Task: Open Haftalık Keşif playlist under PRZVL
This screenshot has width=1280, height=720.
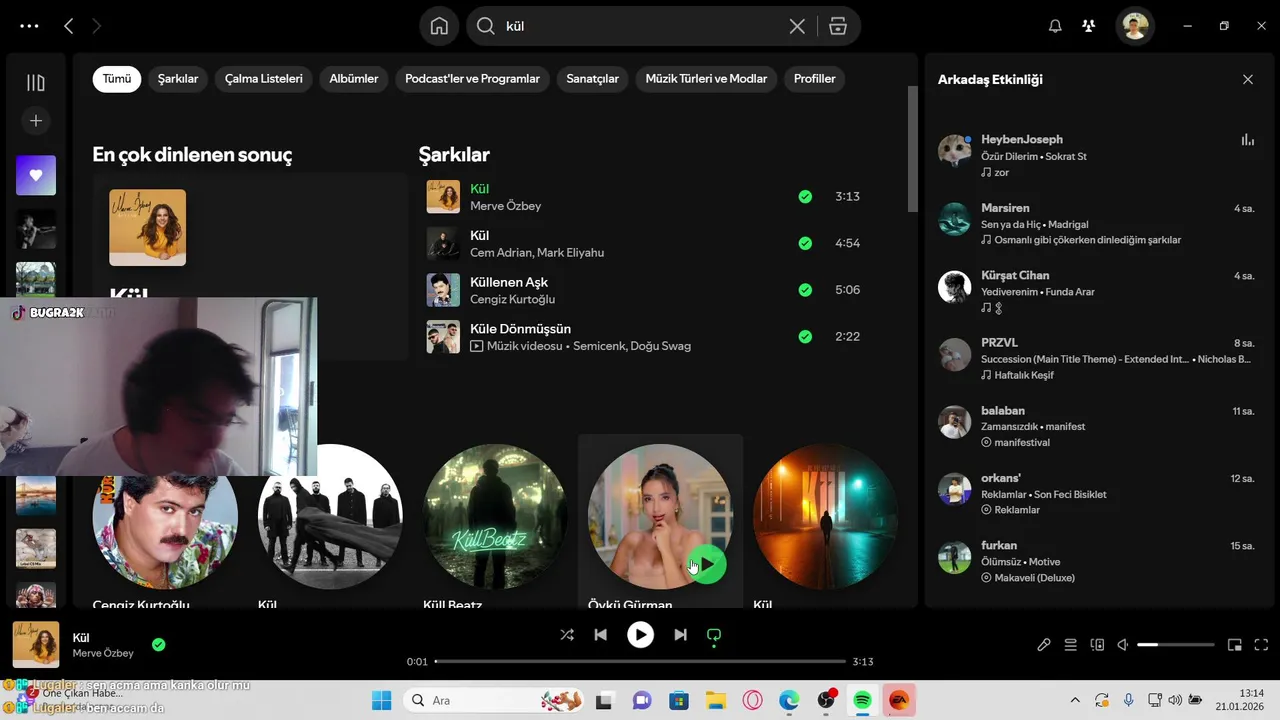Action: click(1024, 375)
